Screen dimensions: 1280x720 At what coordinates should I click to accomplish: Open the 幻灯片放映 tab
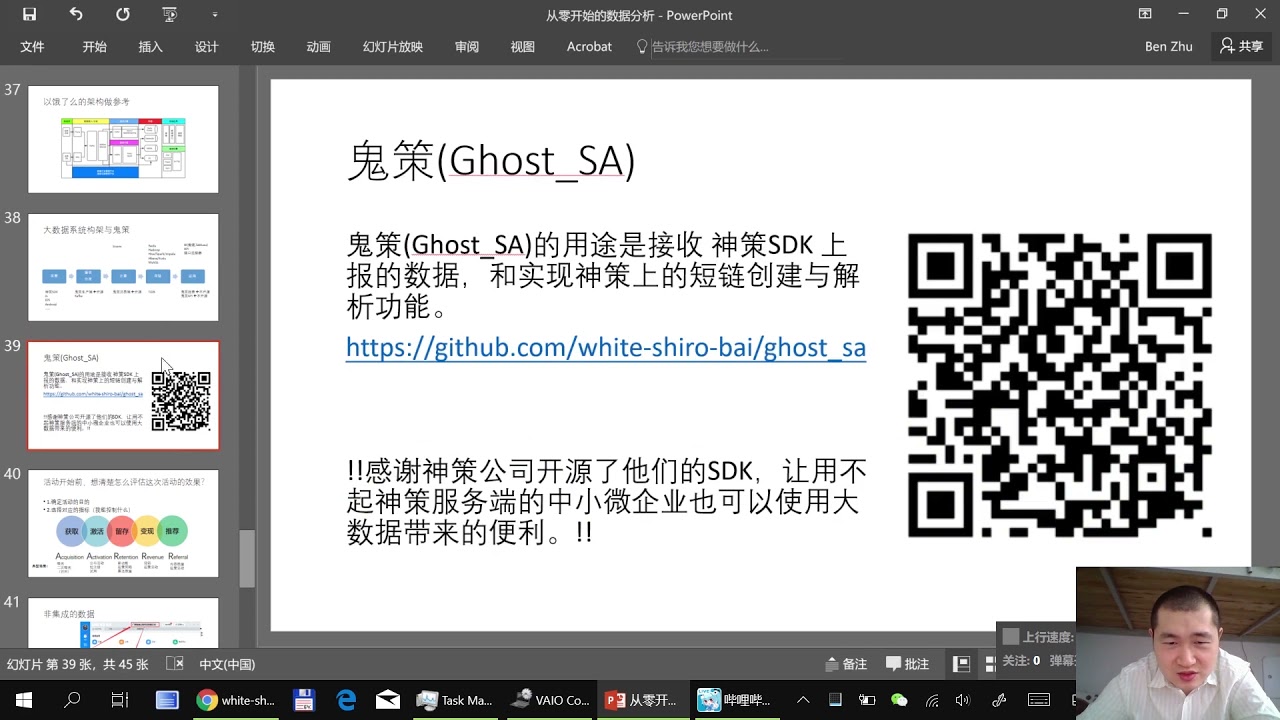tap(393, 46)
